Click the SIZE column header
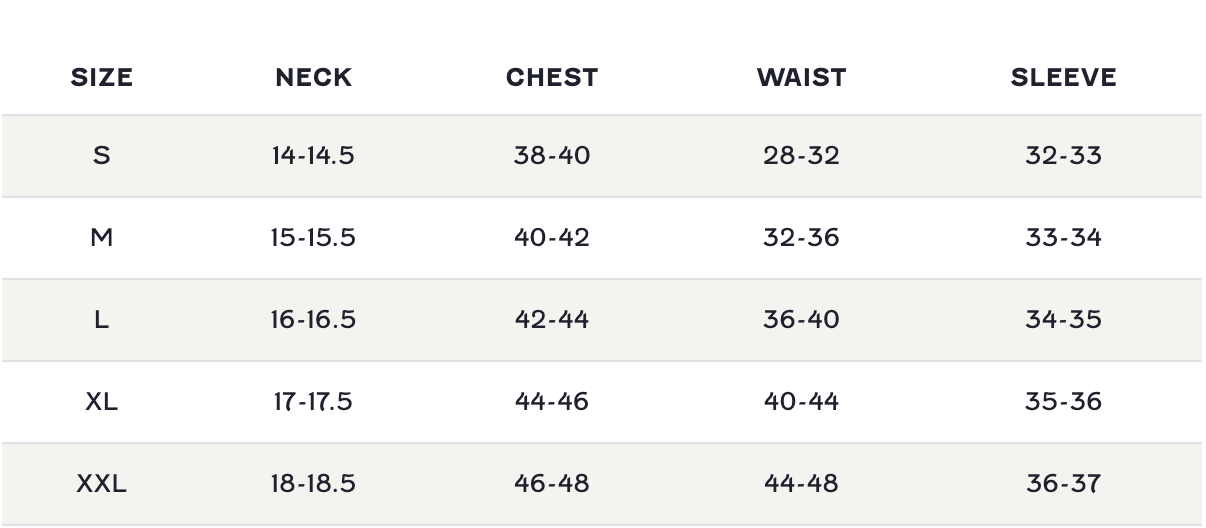The image size is (1206, 528). [102, 77]
